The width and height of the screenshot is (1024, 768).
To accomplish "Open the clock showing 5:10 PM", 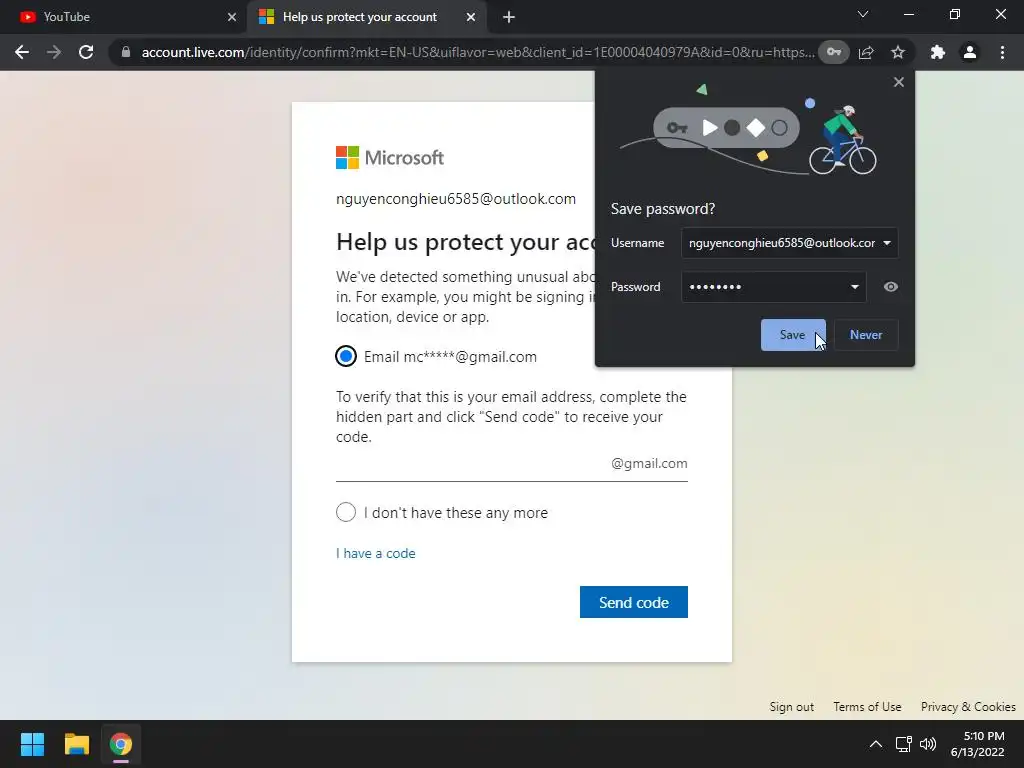I will click(x=978, y=744).
